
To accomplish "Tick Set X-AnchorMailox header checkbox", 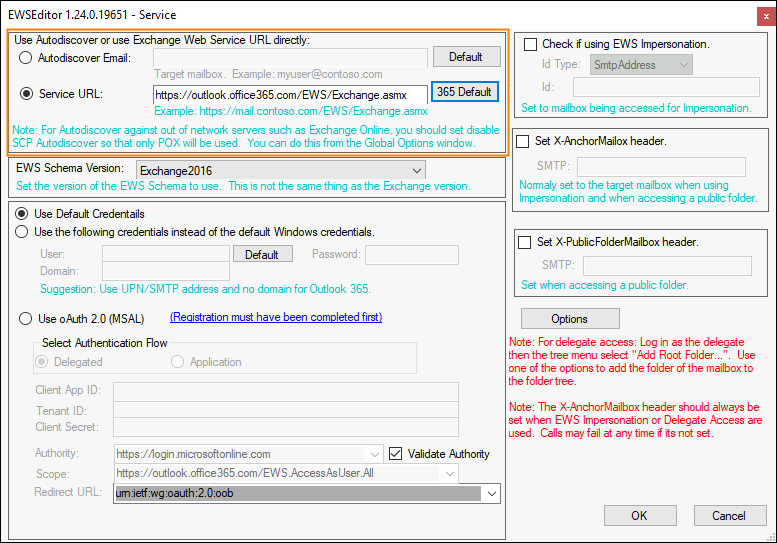I will pos(523,141).
